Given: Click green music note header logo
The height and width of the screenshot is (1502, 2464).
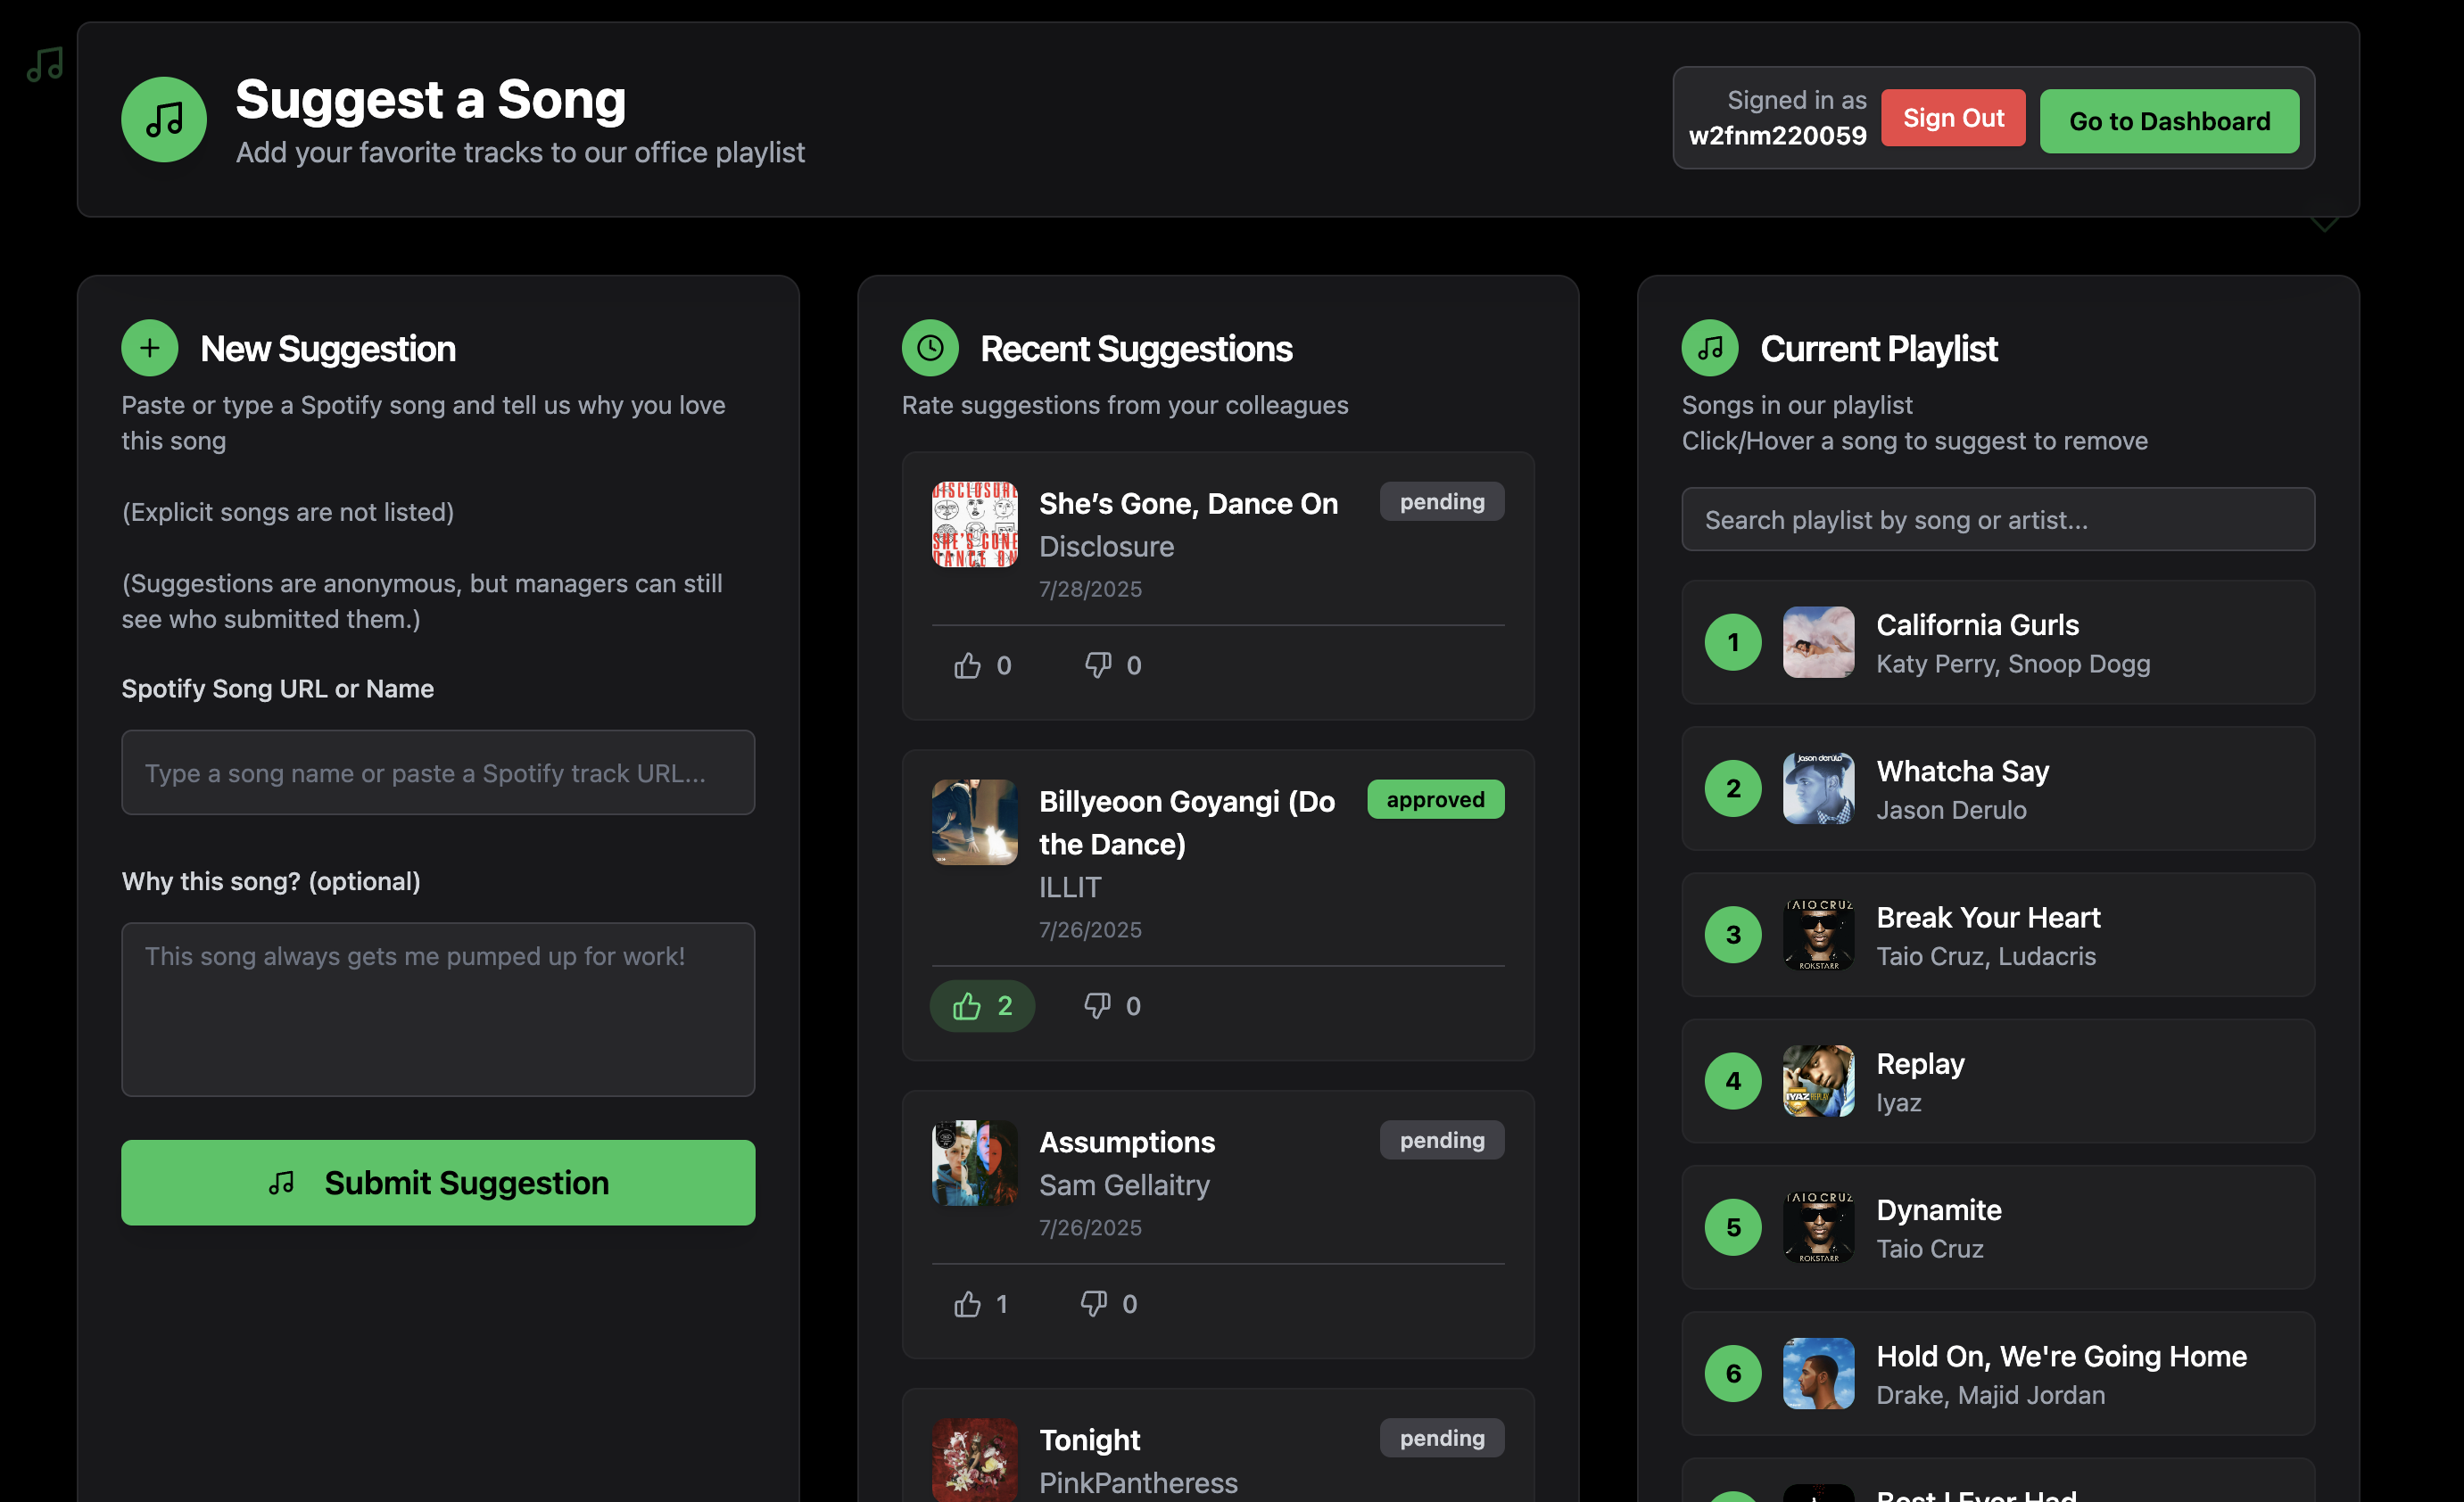Looking at the screenshot, I should click(x=164, y=120).
